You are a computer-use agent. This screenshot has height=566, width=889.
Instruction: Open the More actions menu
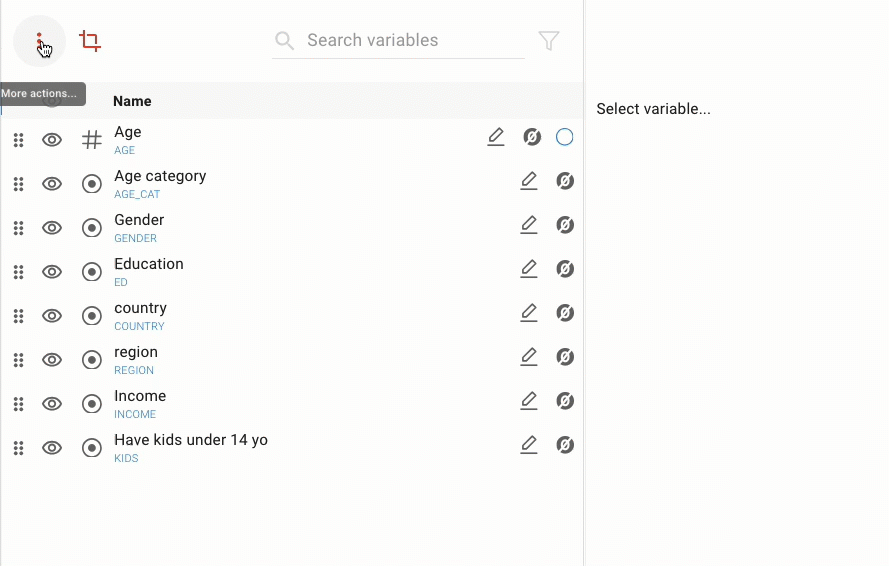click(x=39, y=41)
